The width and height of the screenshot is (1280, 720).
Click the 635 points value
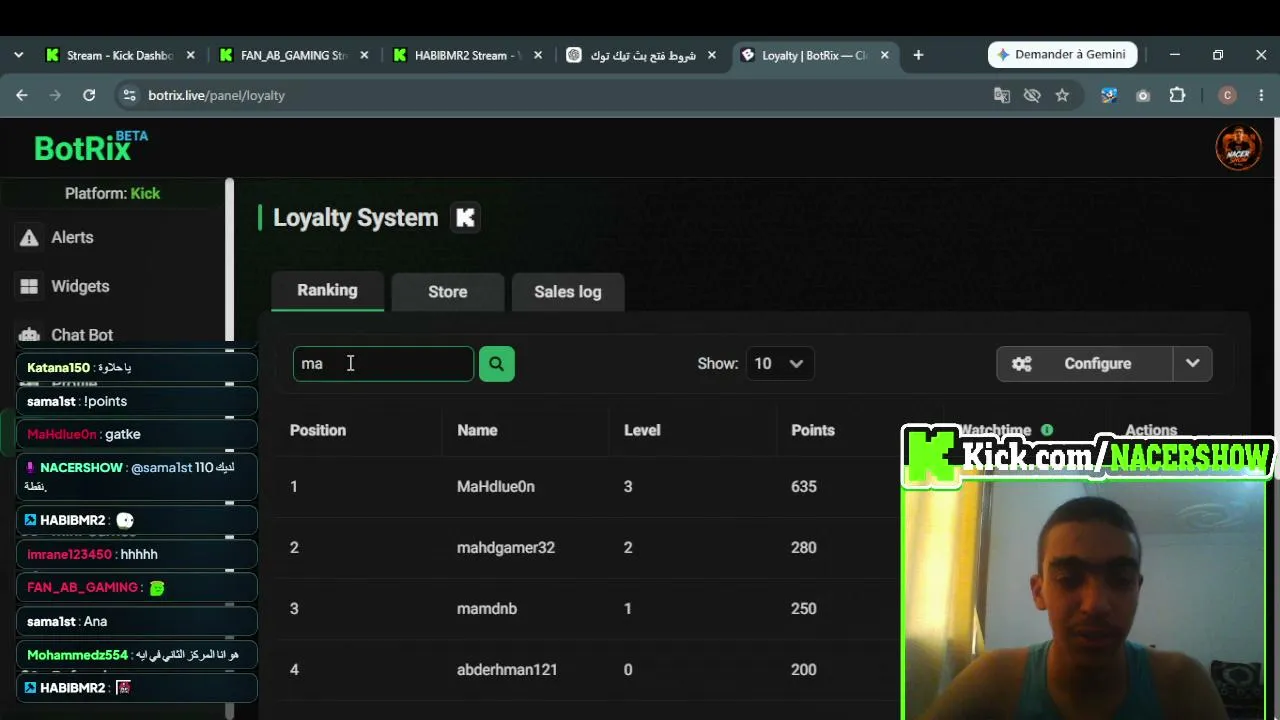pyautogui.click(x=804, y=487)
